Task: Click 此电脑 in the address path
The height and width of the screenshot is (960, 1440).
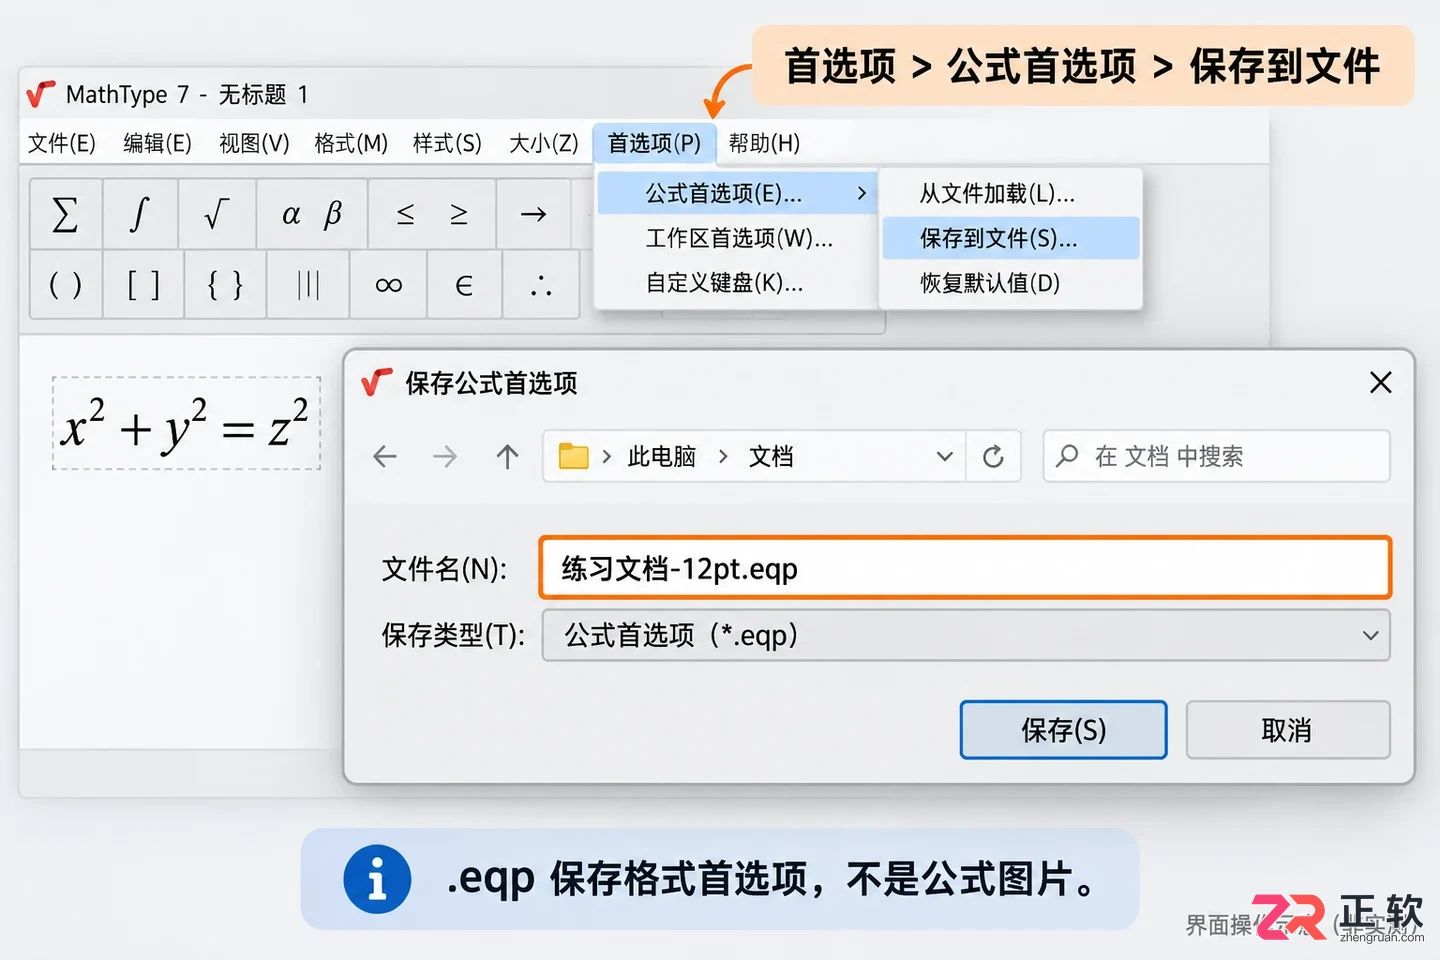Action: 662,457
